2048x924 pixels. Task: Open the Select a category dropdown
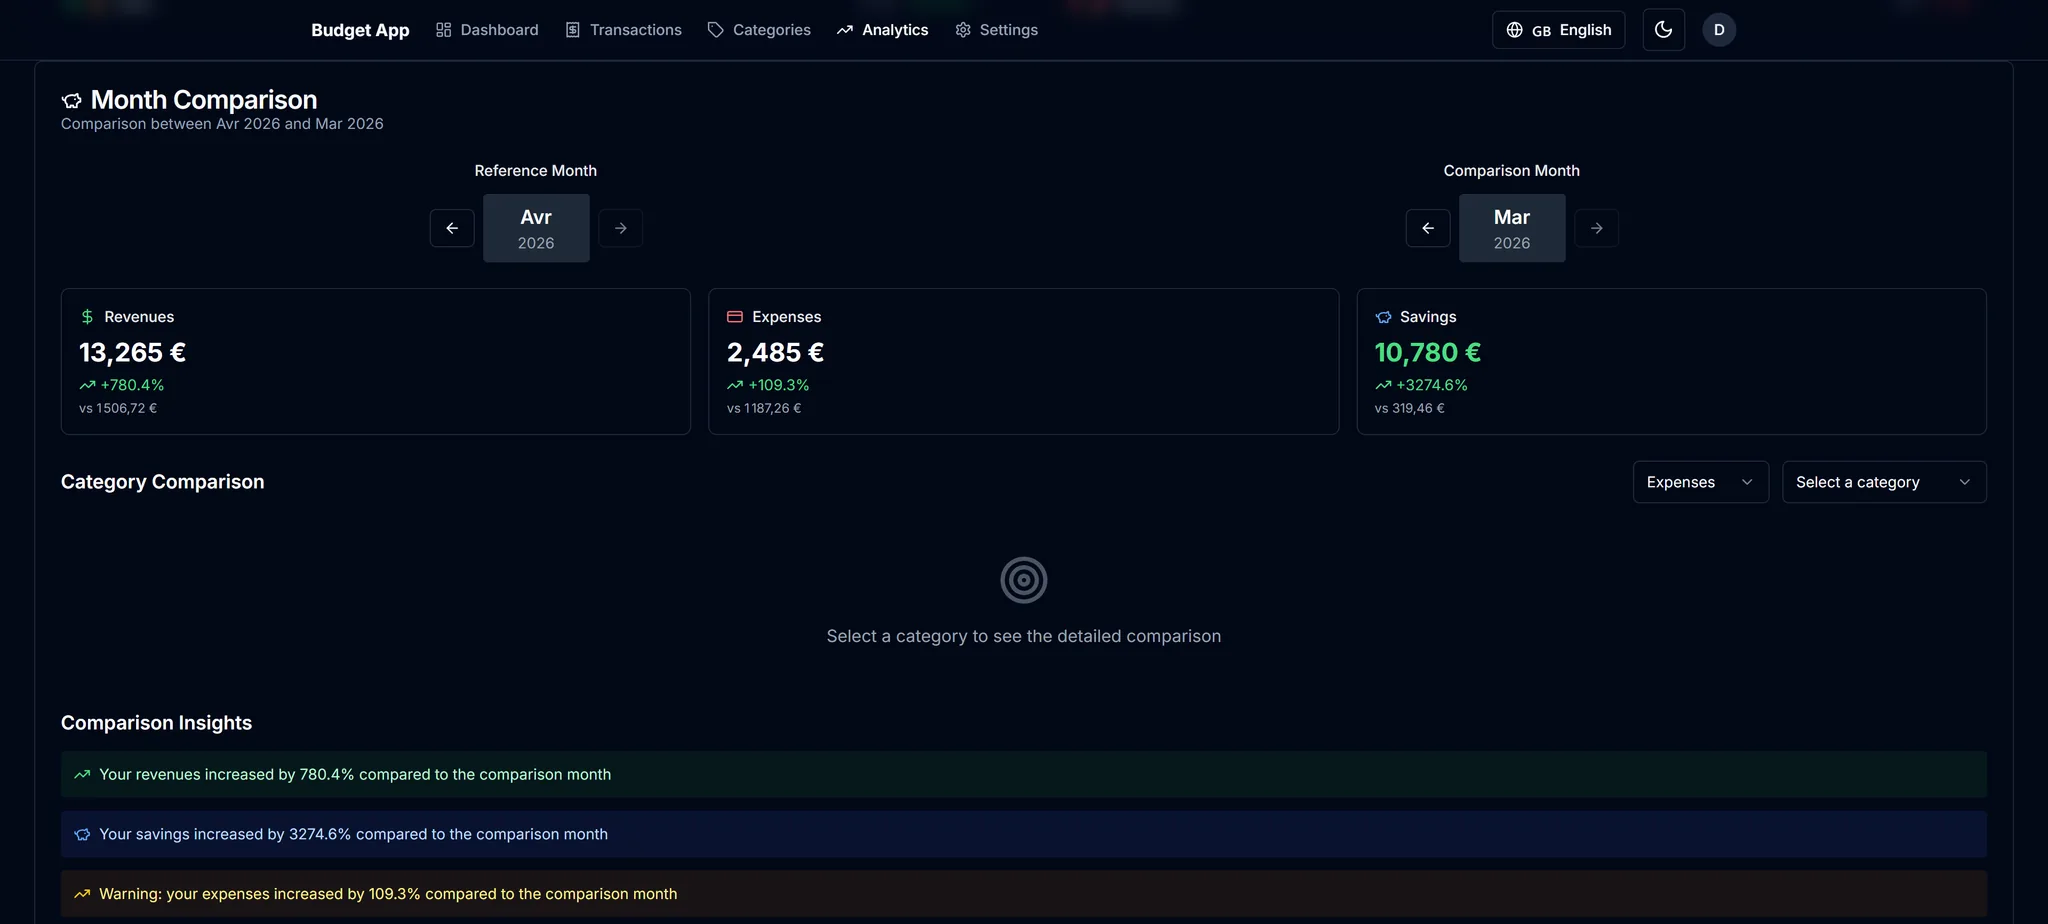coord(1884,482)
